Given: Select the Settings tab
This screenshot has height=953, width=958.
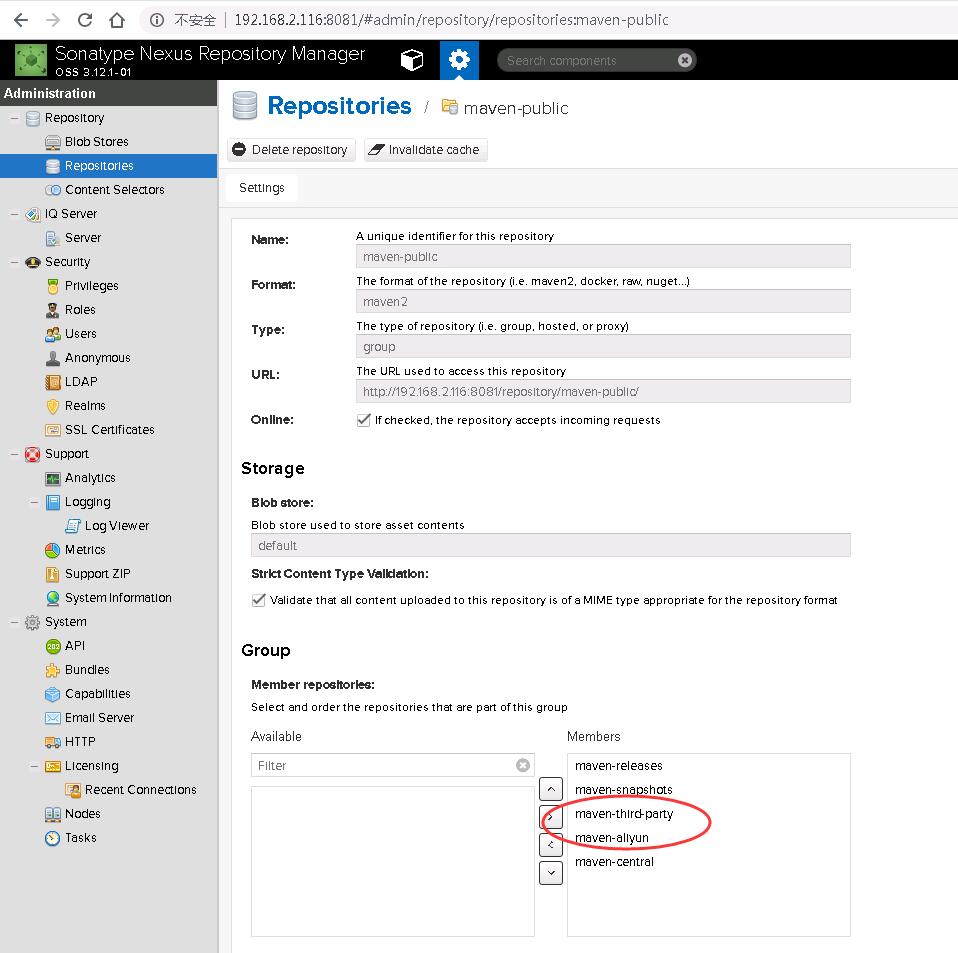Looking at the screenshot, I should pos(261,188).
